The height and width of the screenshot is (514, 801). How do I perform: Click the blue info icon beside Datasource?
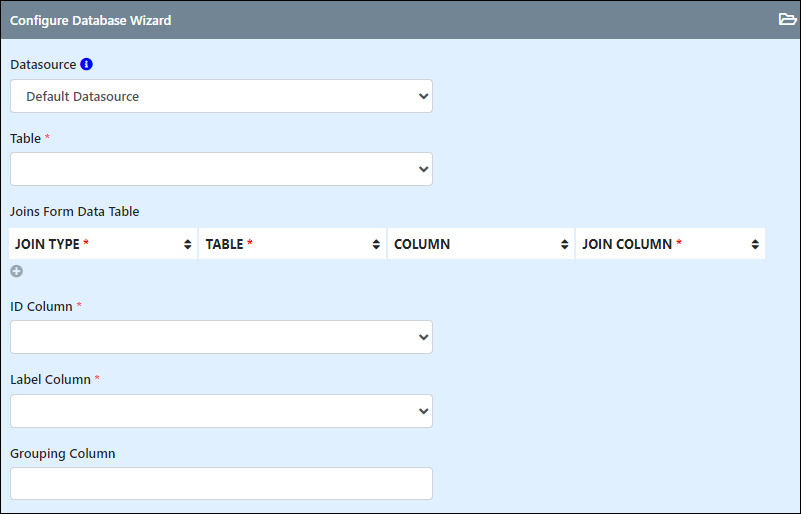pyautogui.click(x=86, y=64)
